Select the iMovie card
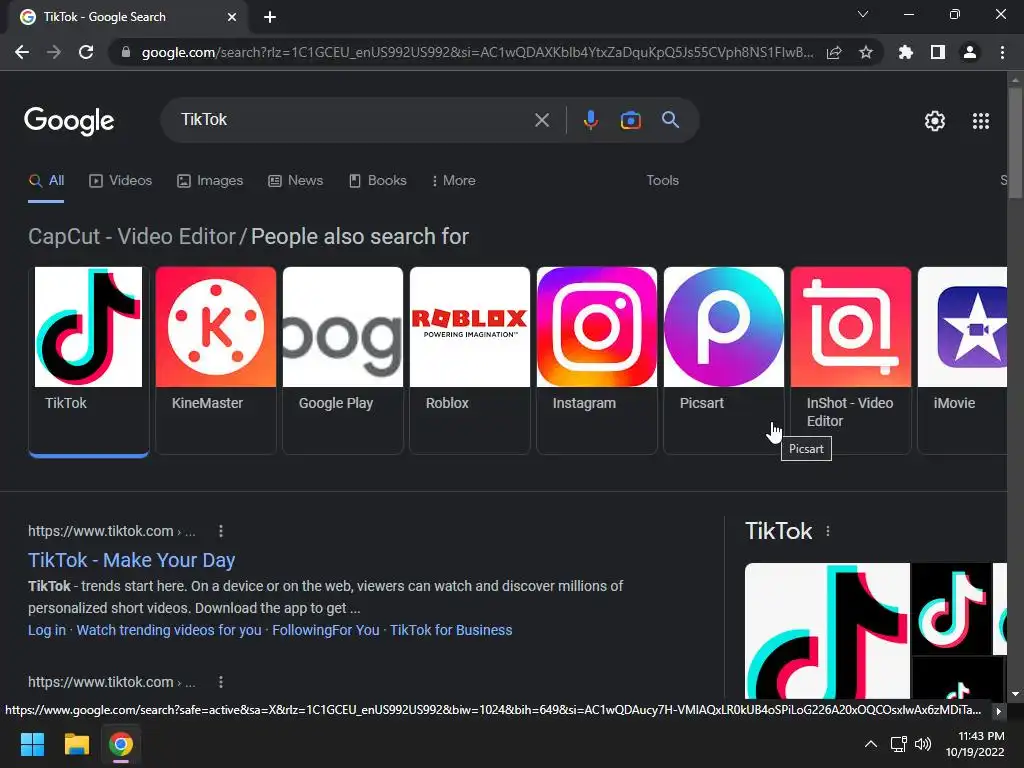The width and height of the screenshot is (1024, 768). pos(962,360)
